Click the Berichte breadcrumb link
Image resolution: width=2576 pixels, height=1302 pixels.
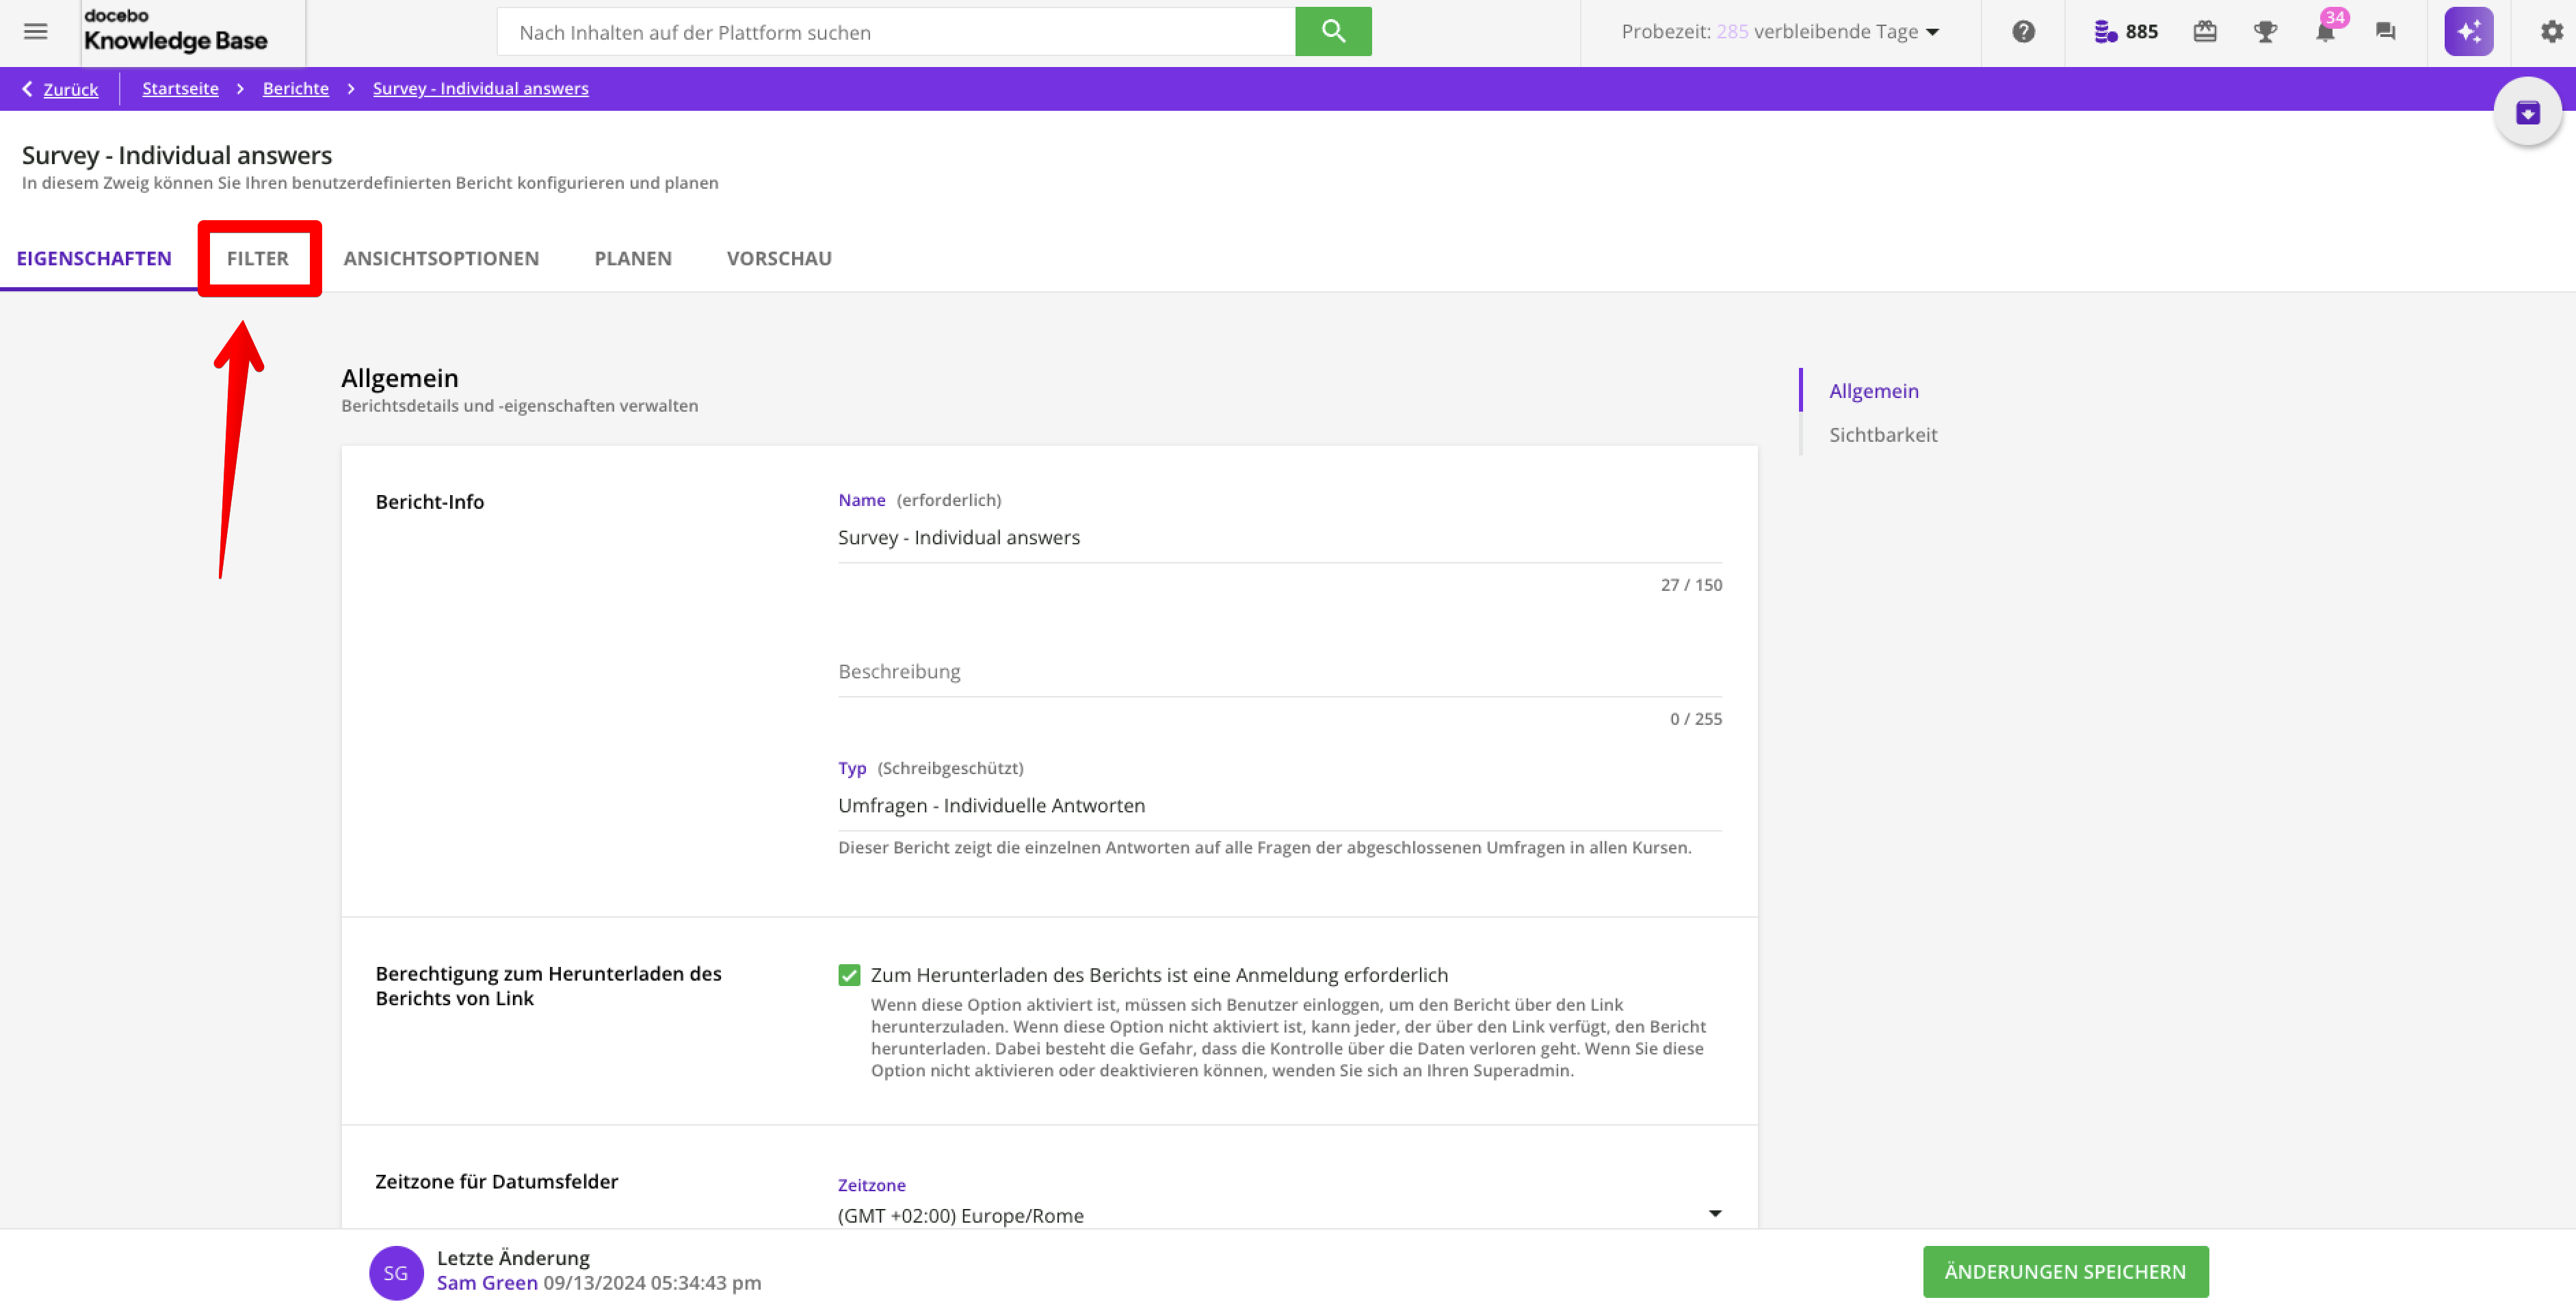(x=295, y=89)
